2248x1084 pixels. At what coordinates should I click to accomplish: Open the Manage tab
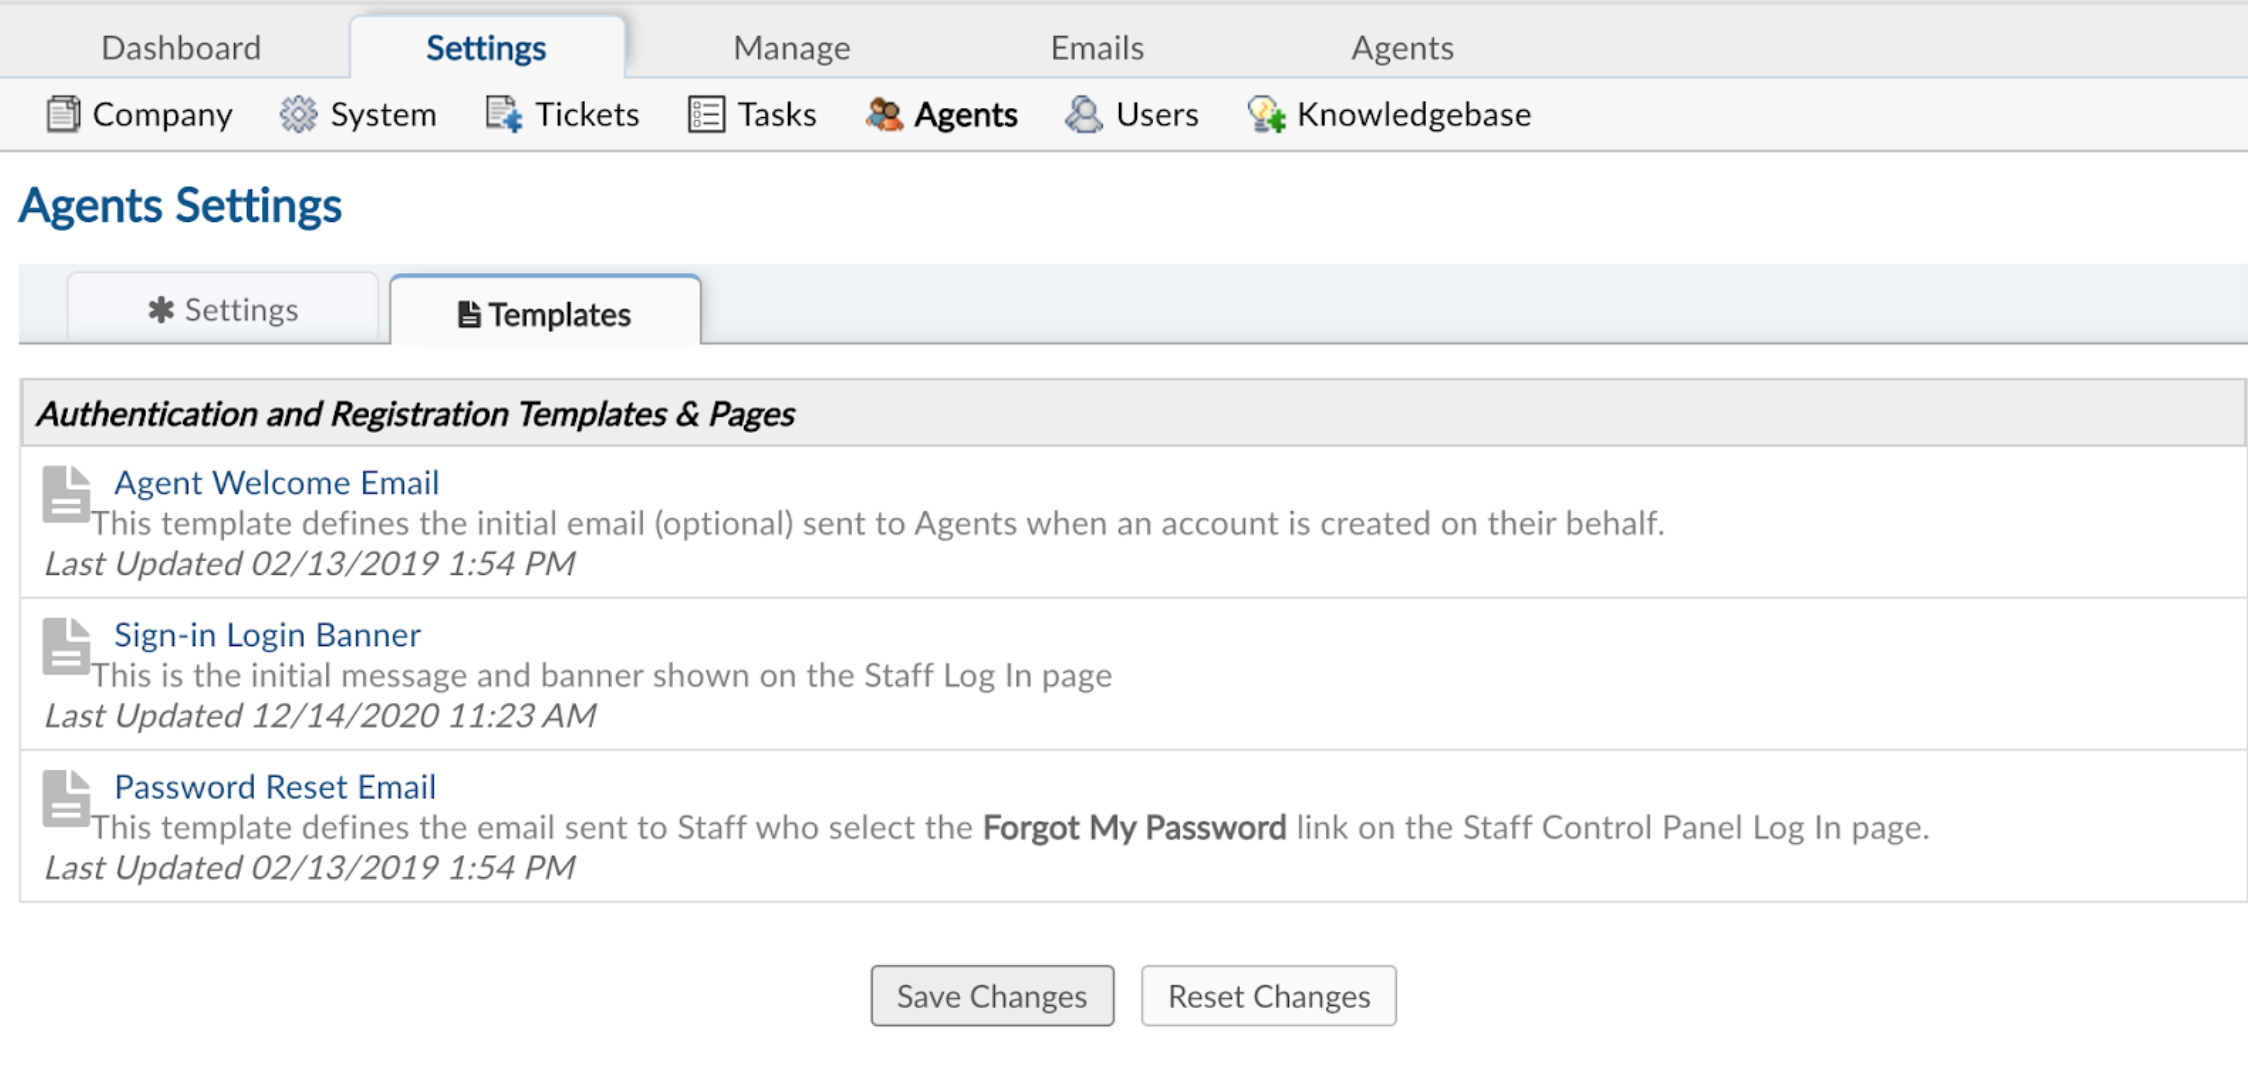791,46
